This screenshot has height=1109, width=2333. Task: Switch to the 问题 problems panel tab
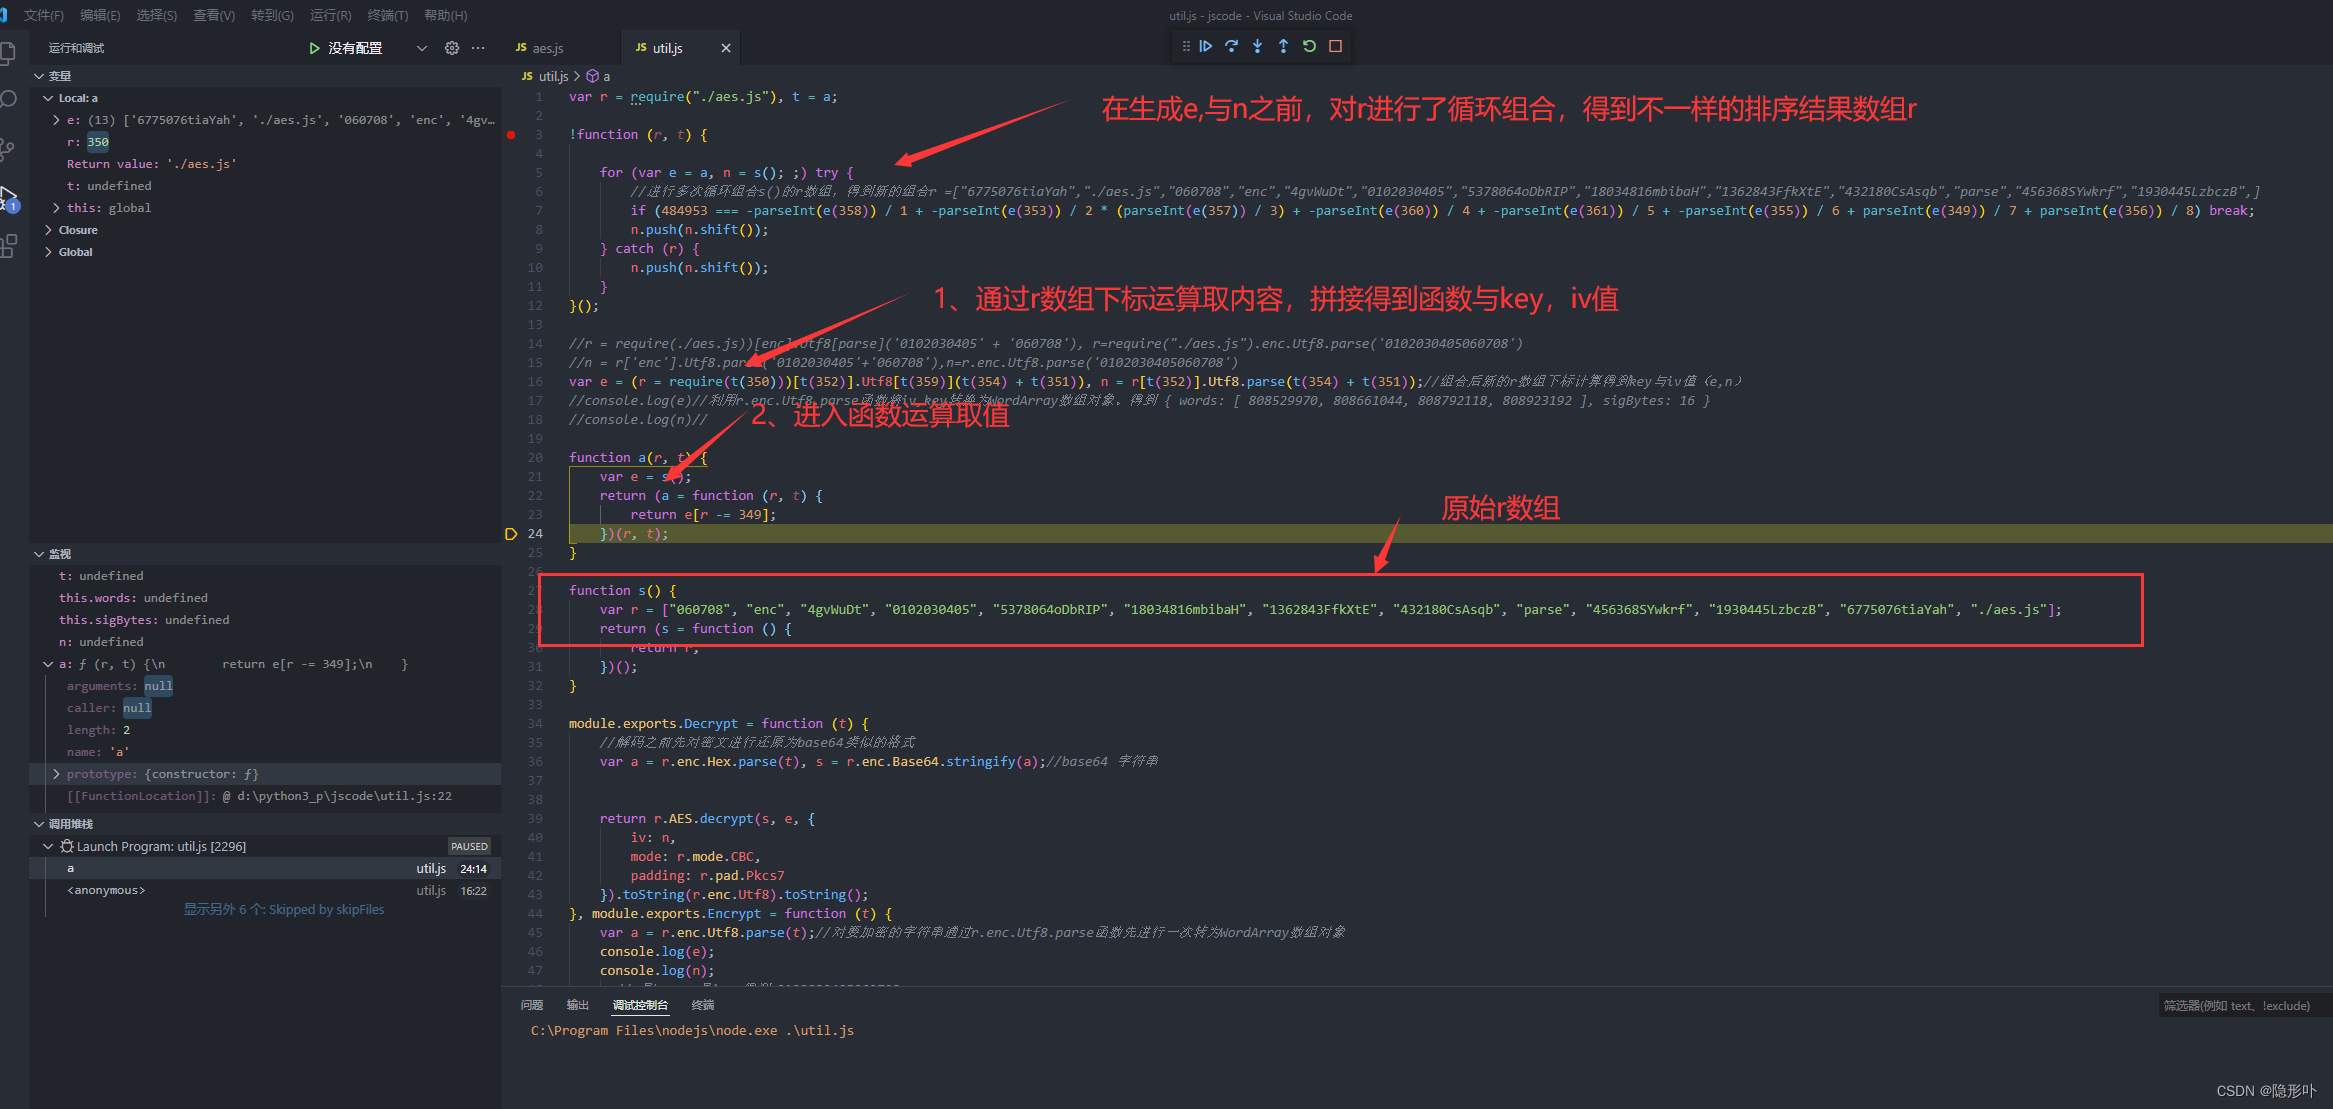pyautogui.click(x=532, y=1005)
